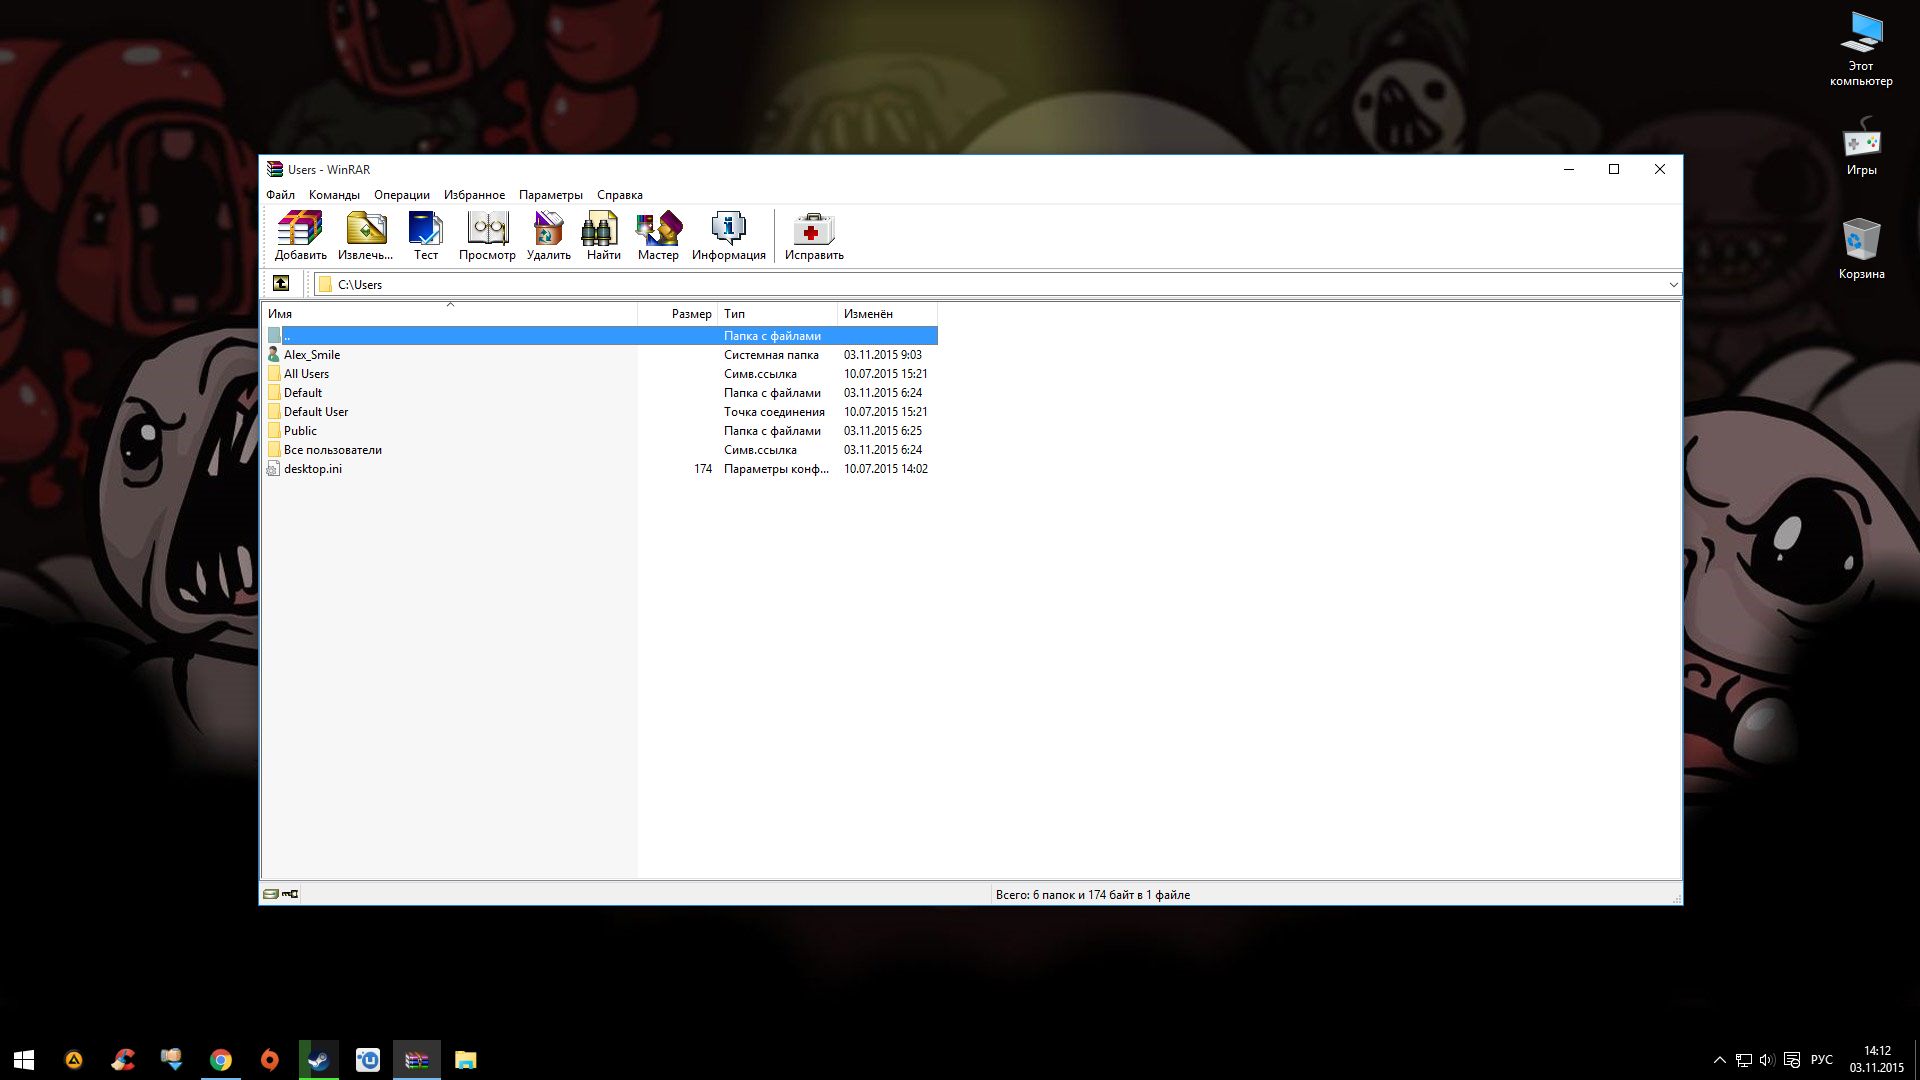Select the "All Users" row

click(x=600, y=374)
